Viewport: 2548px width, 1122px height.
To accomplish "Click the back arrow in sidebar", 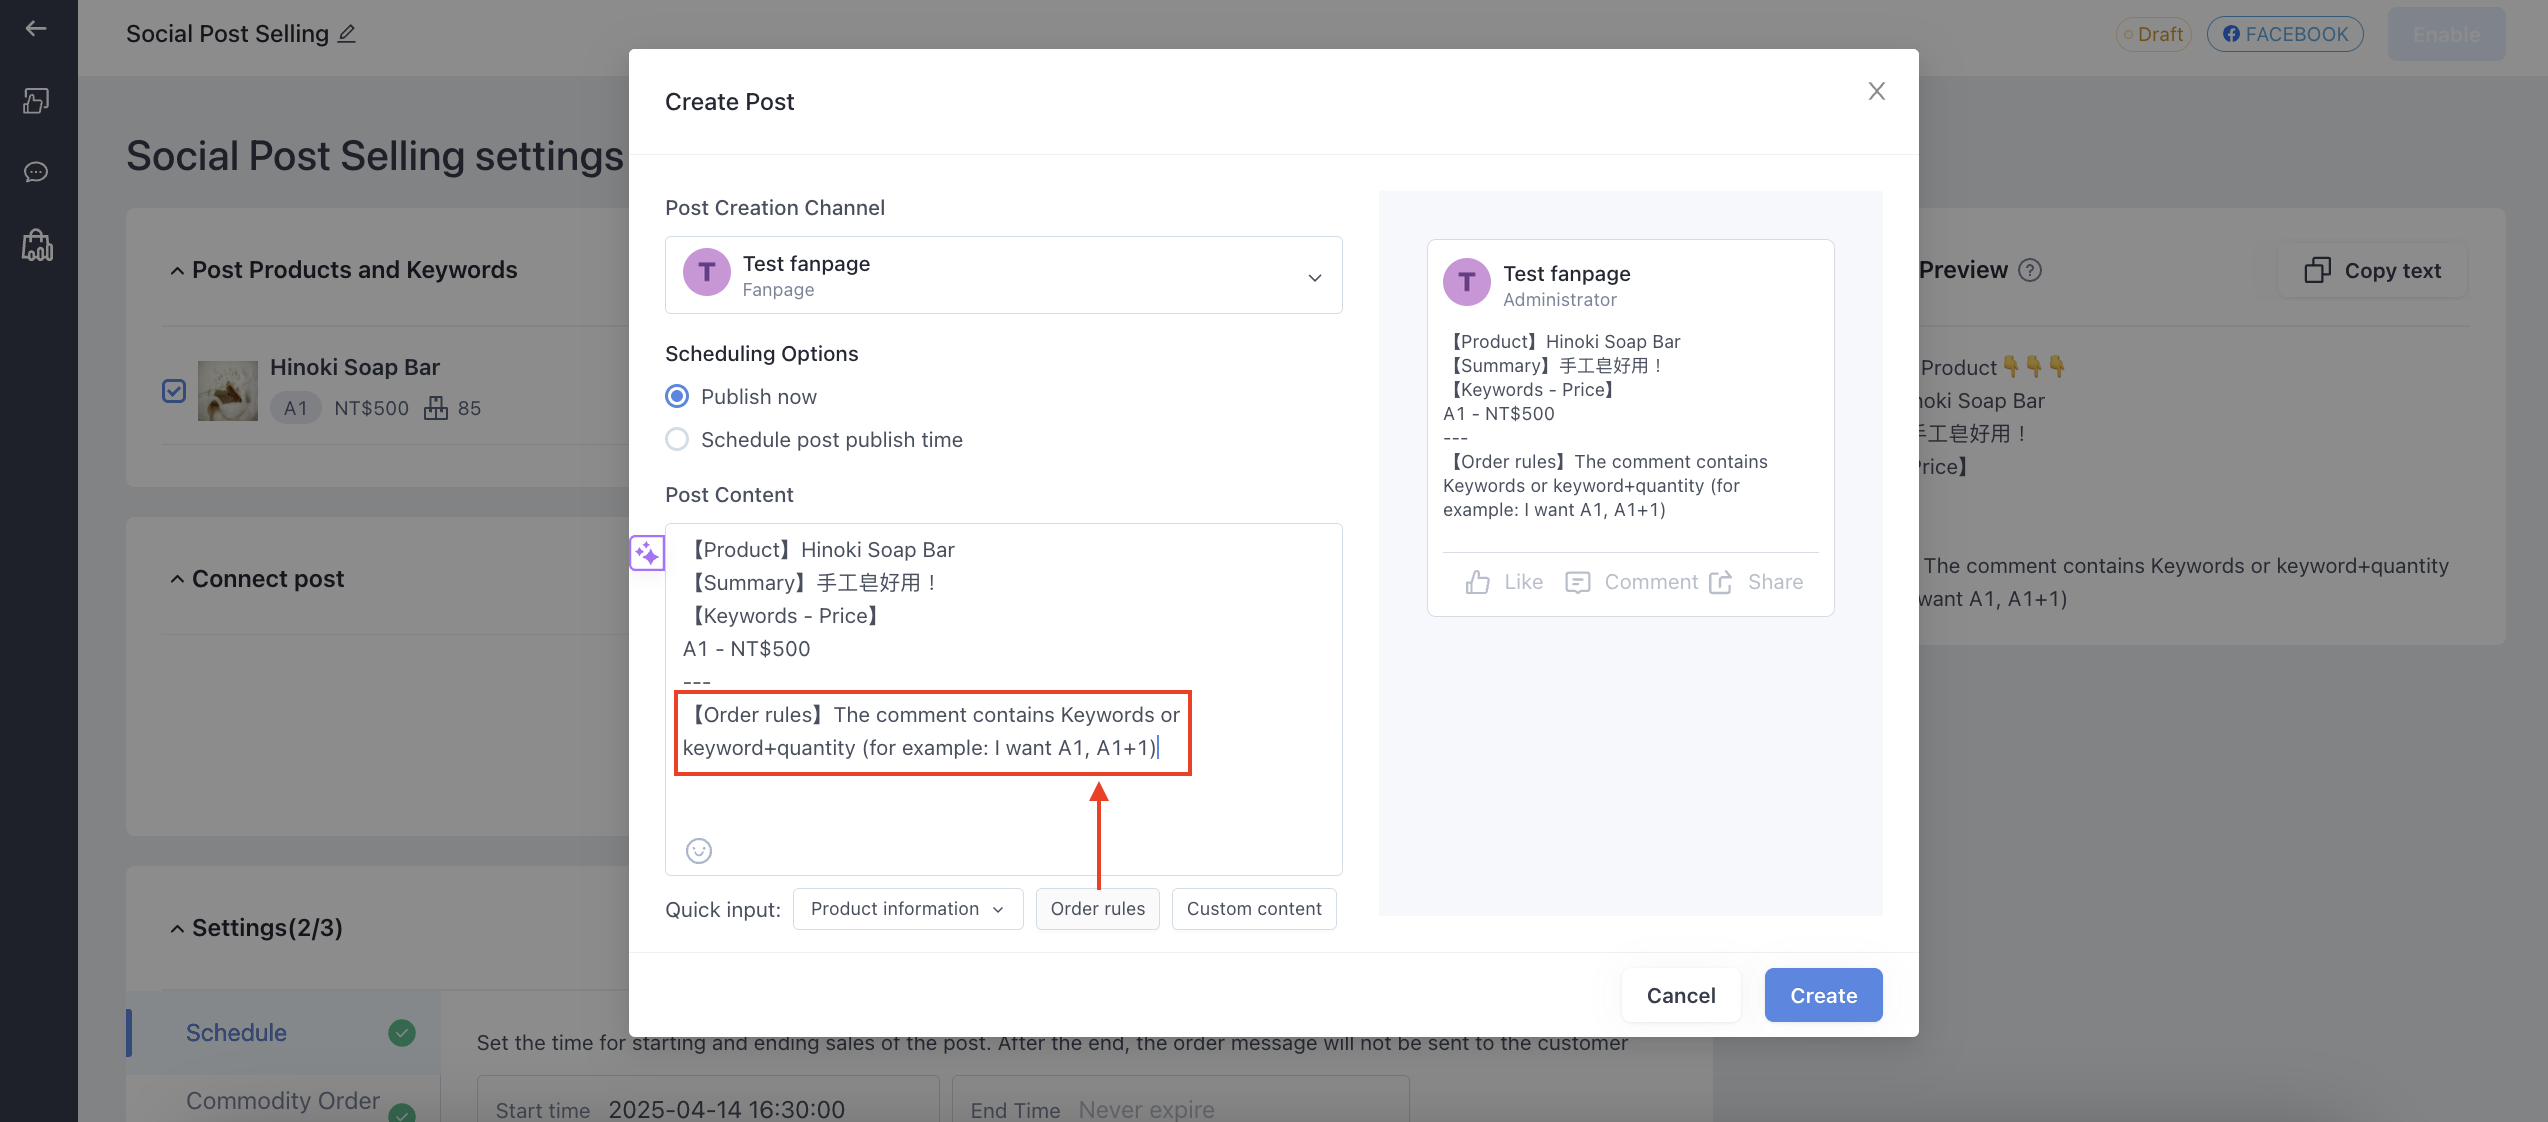I will [37, 28].
